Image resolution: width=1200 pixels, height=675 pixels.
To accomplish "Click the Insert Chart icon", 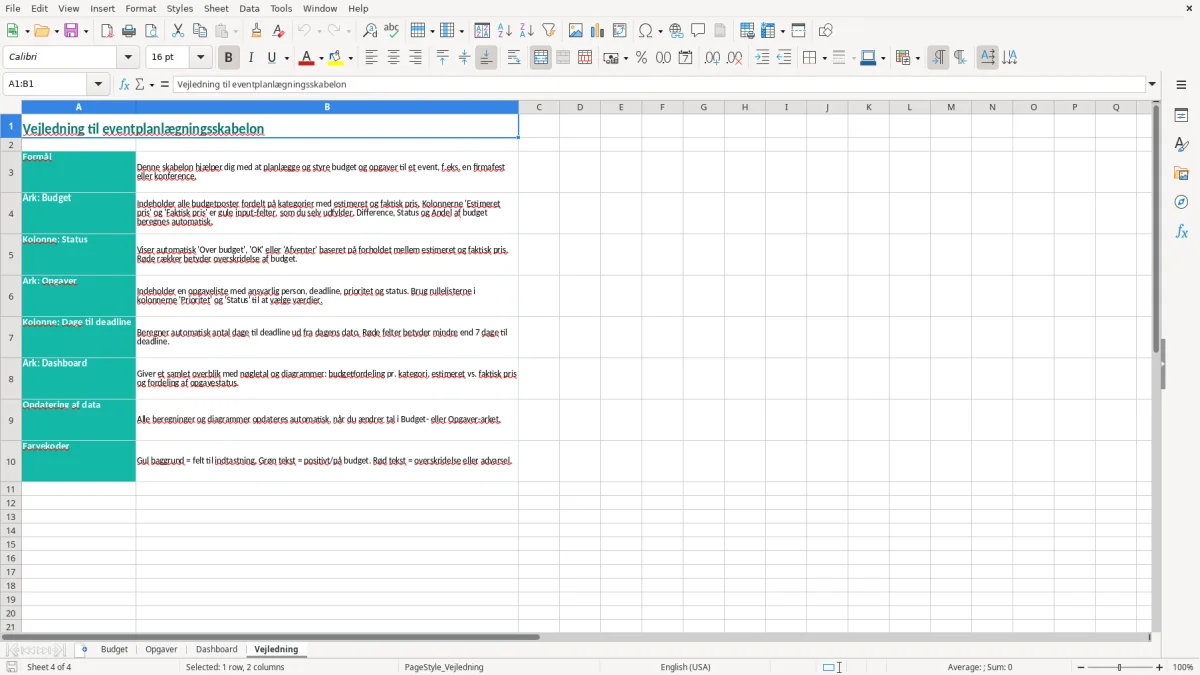I will [x=598, y=31].
